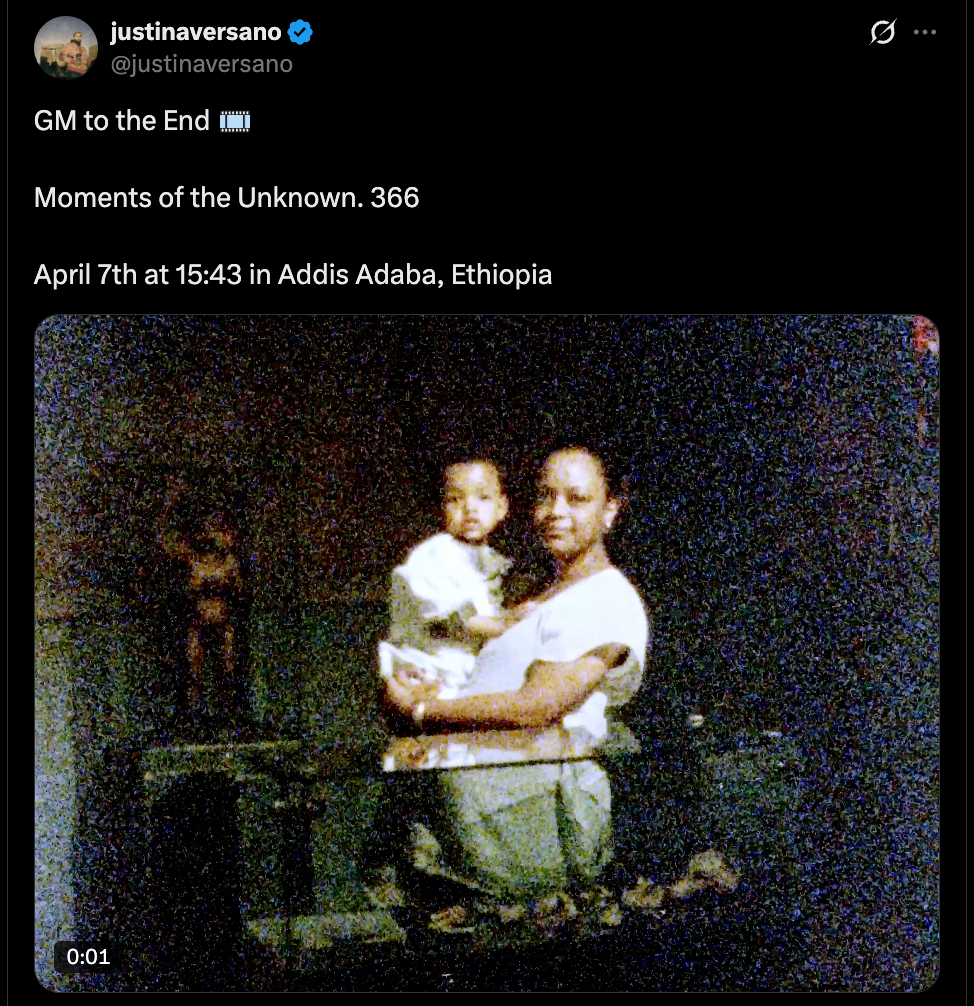
Task: Click the "April 7th at 15:43" text
Action: tap(138, 274)
